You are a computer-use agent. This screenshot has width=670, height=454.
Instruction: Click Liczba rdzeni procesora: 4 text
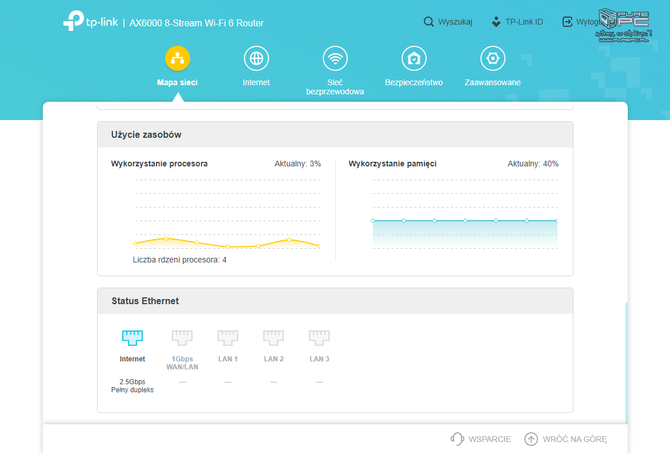[x=179, y=260]
